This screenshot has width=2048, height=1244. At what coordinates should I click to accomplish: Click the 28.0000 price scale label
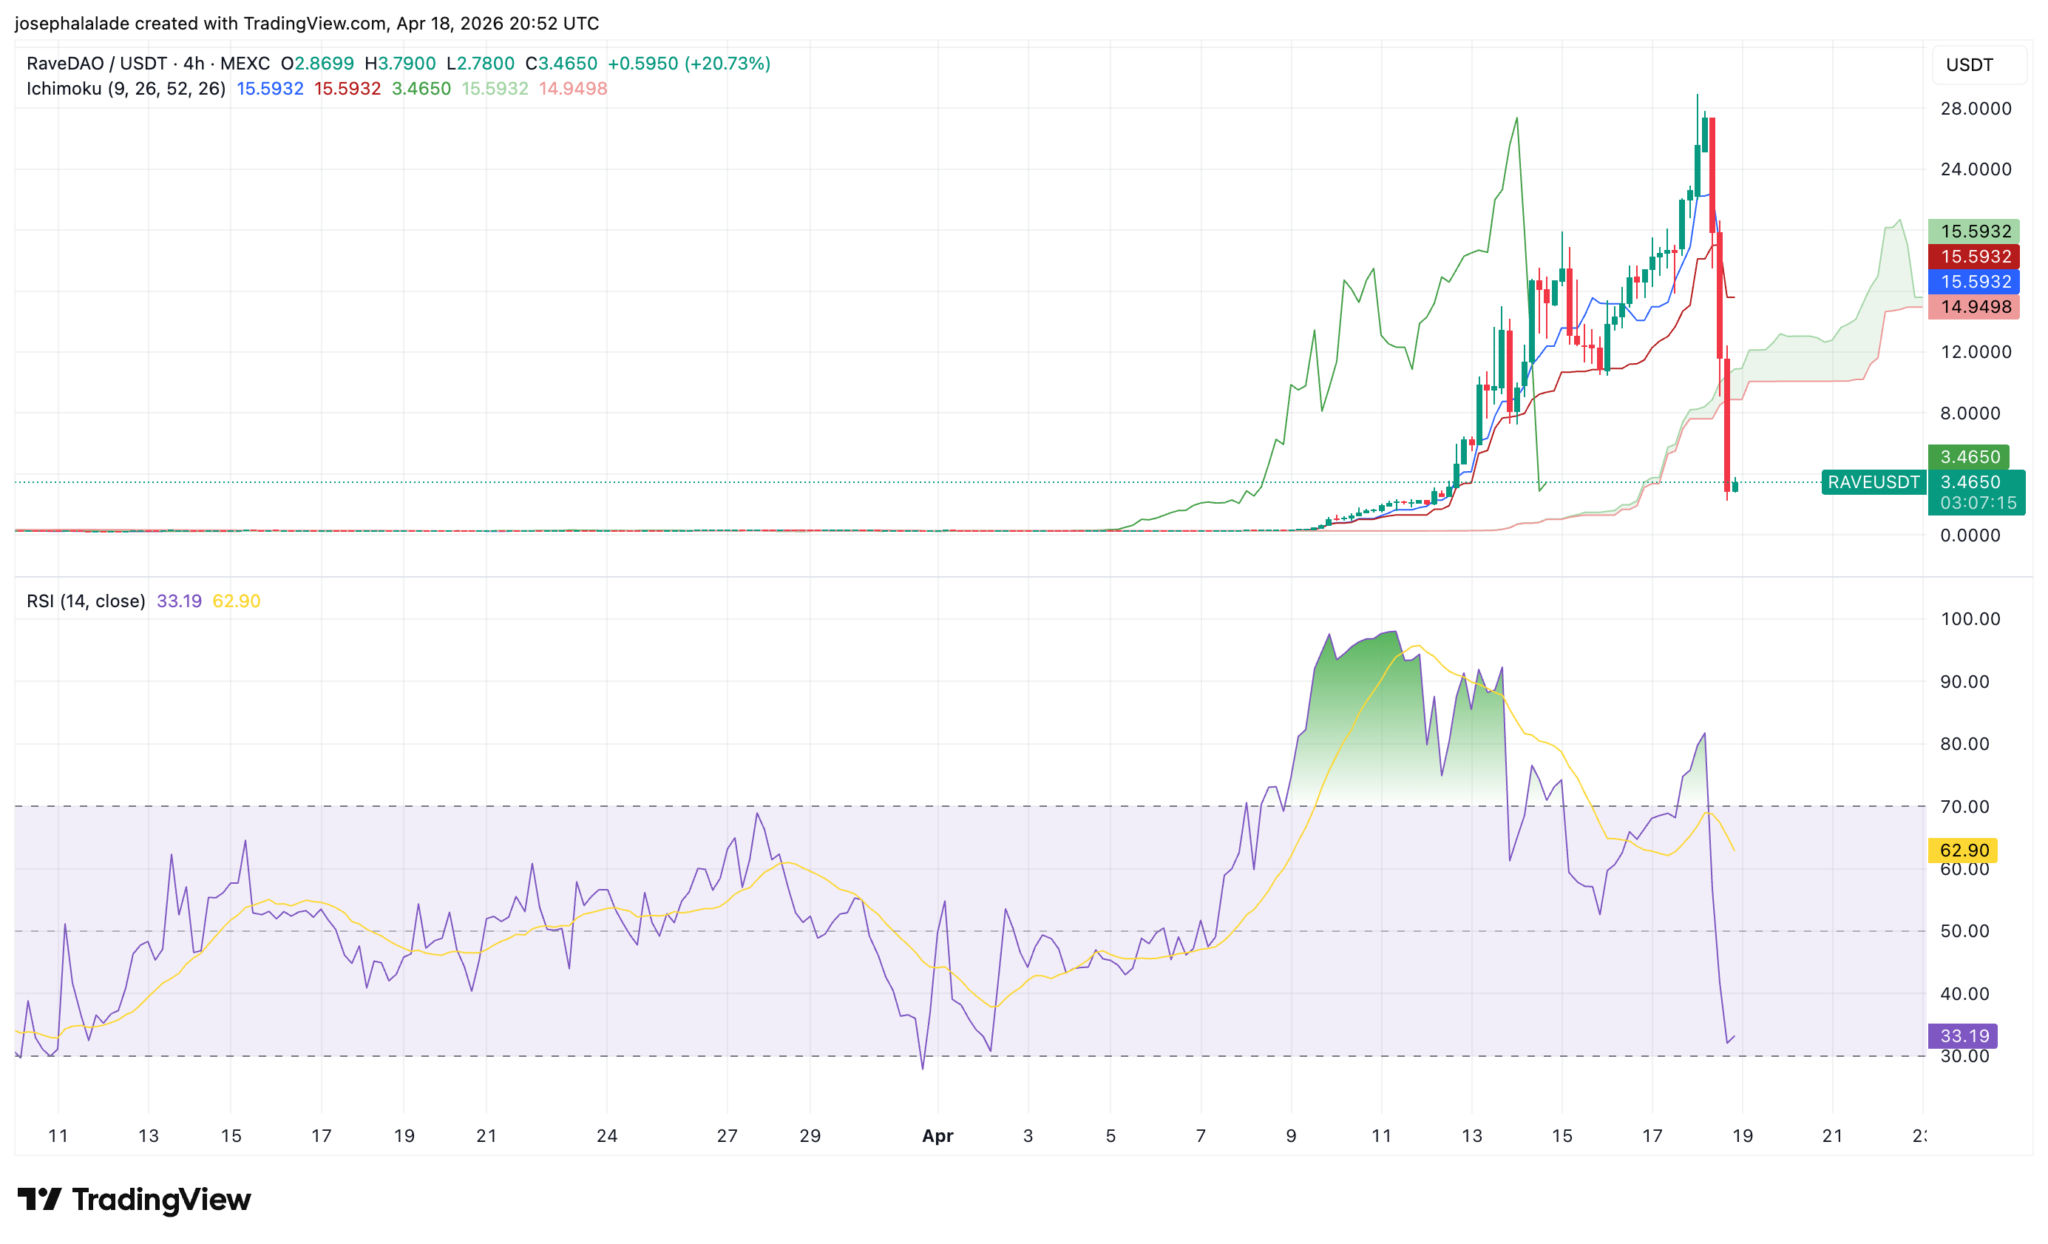coord(1975,108)
